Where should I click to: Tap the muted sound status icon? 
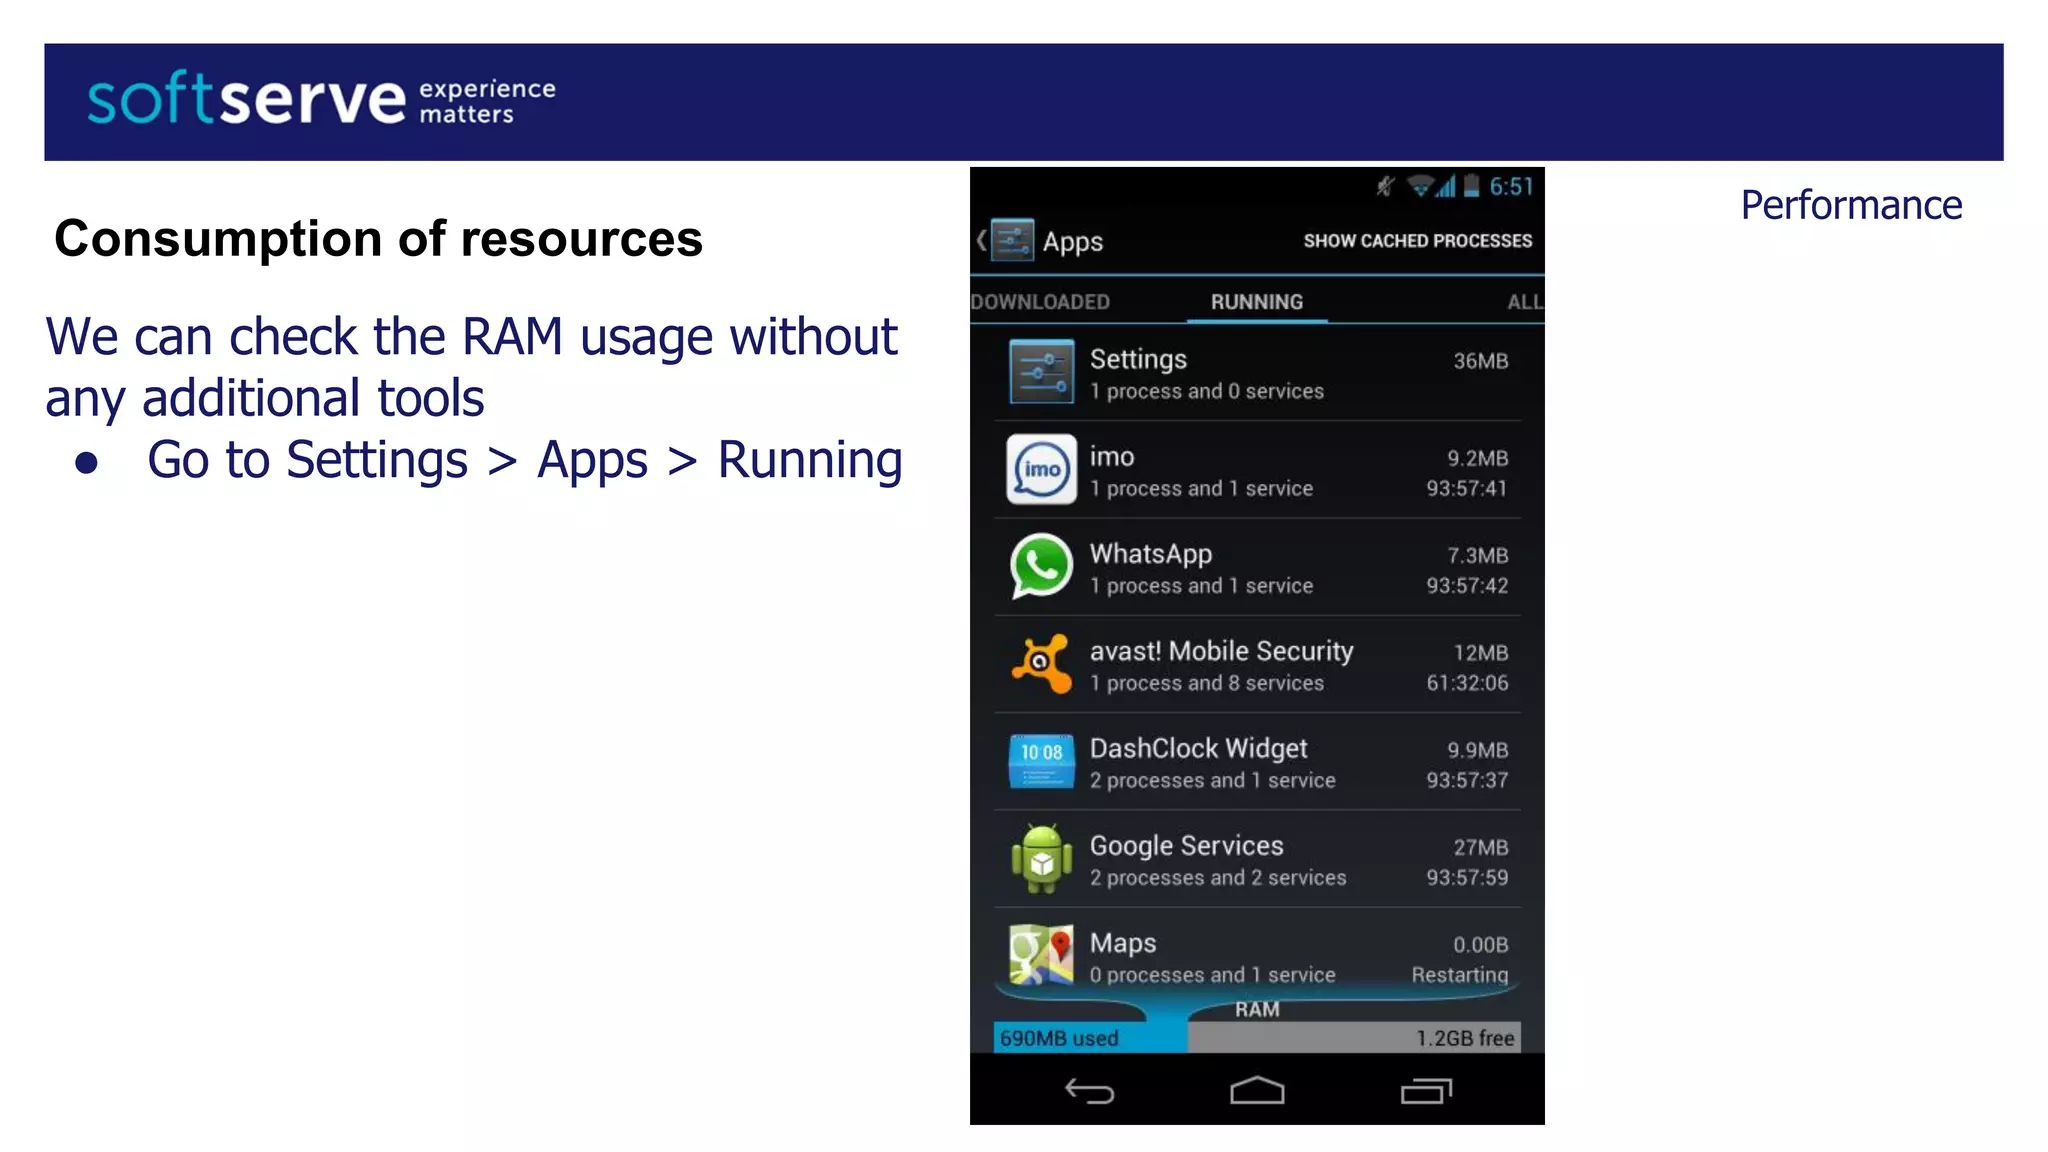[1384, 186]
